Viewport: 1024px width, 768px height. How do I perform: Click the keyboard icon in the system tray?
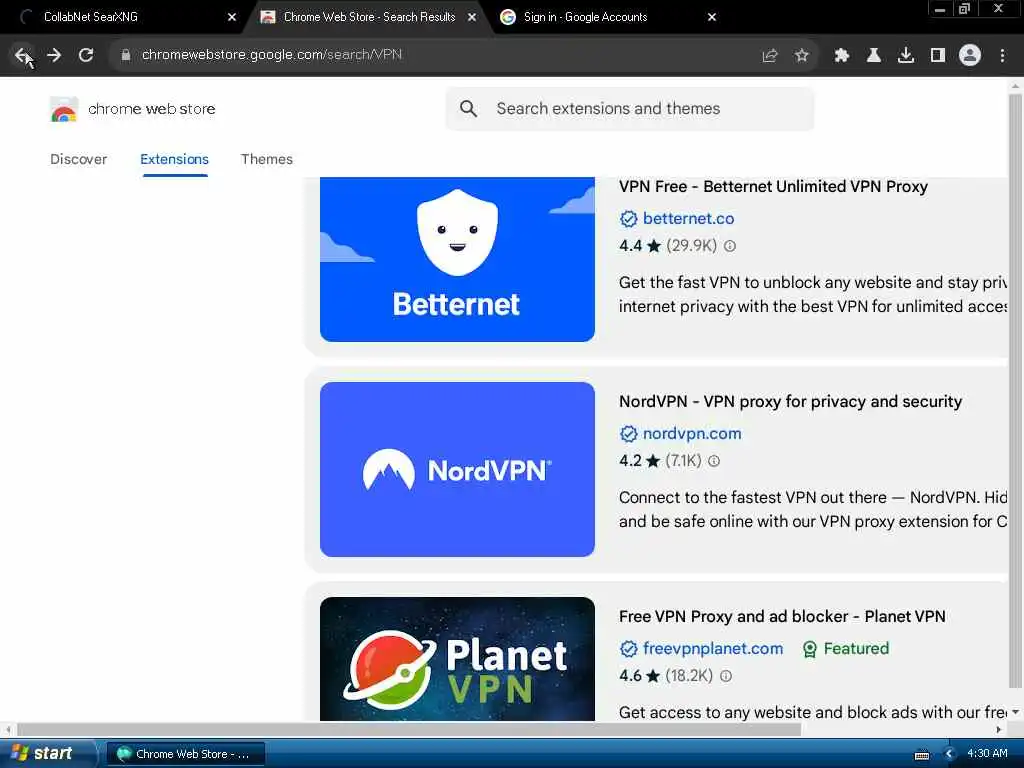[922, 755]
